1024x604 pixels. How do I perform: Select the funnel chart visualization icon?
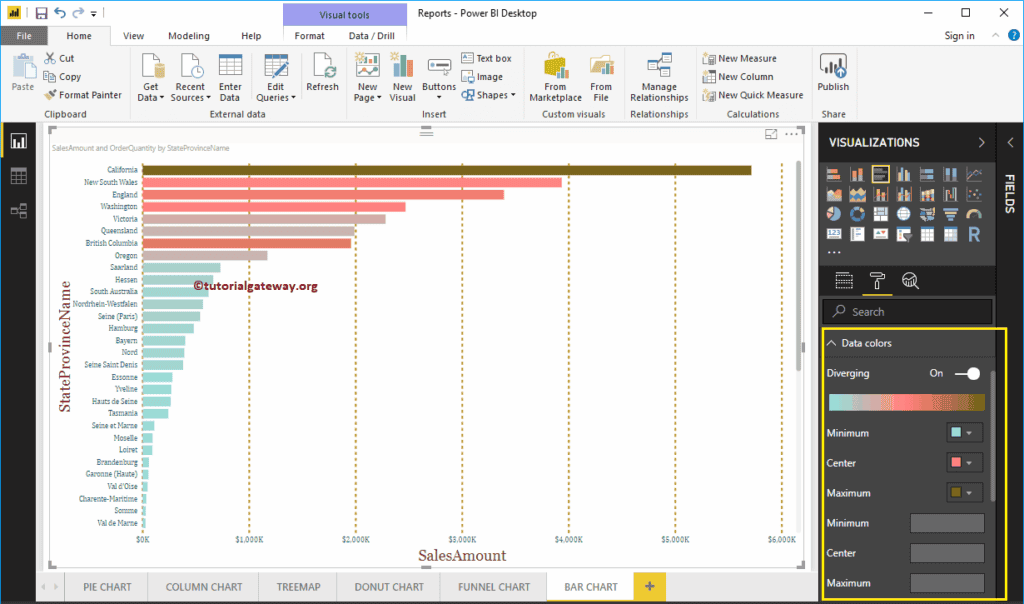[x=951, y=213]
